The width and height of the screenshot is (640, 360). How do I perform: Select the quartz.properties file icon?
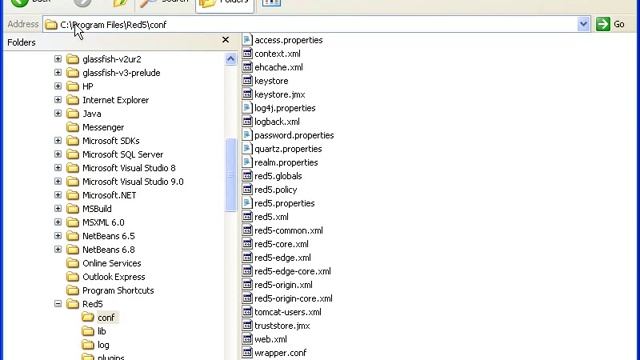[247, 149]
